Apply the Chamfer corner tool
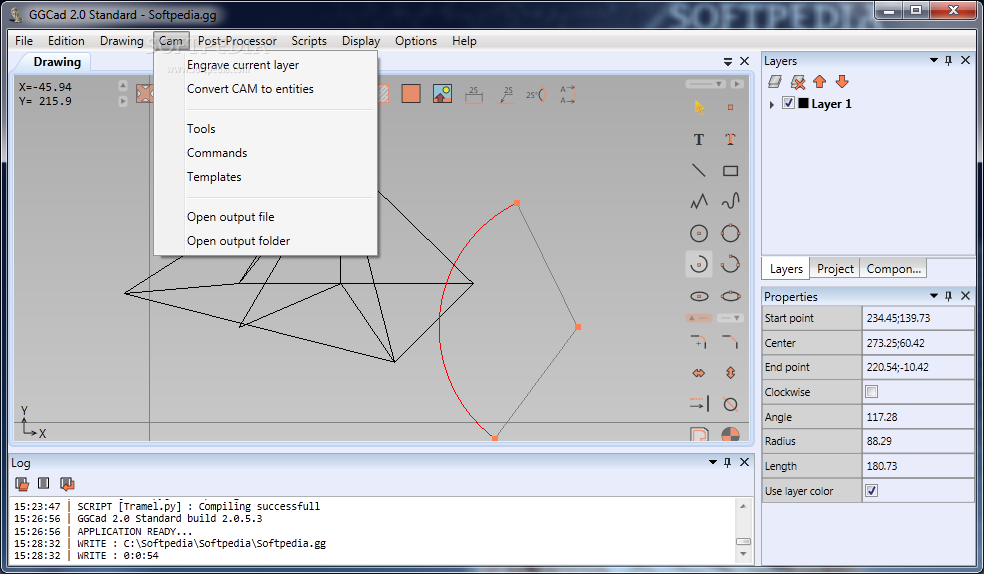984x574 pixels. 730,342
